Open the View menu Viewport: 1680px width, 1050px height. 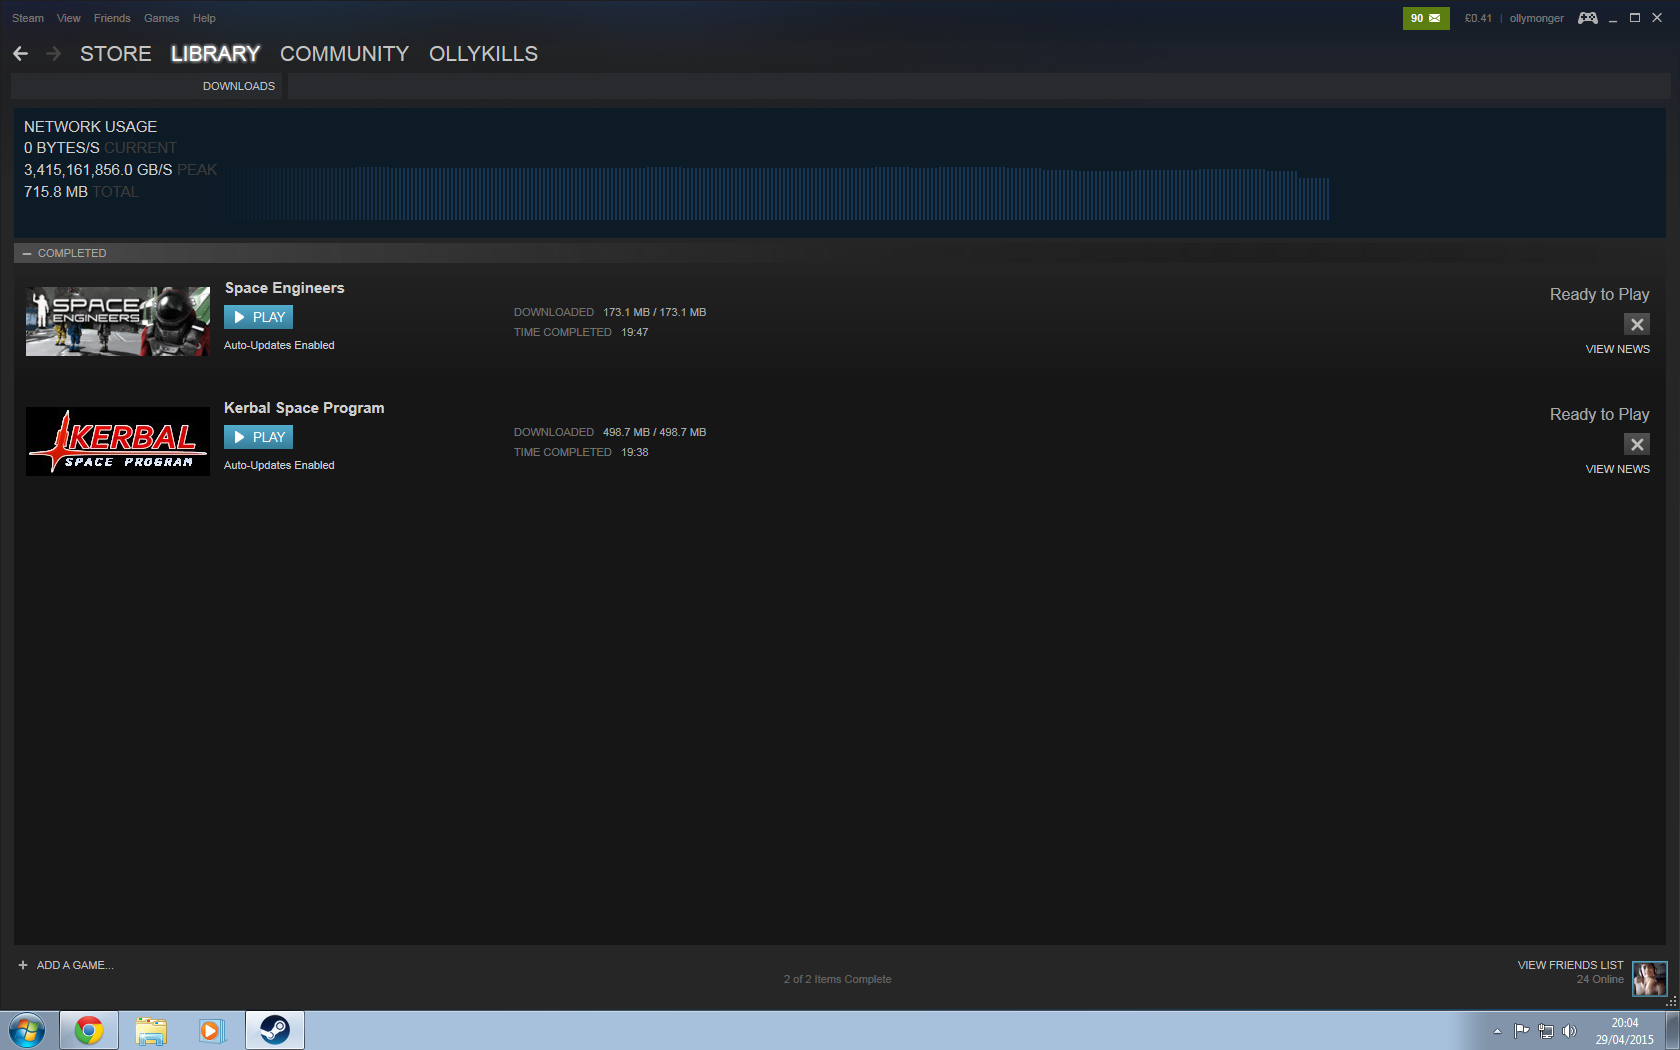click(x=69, y=18)
